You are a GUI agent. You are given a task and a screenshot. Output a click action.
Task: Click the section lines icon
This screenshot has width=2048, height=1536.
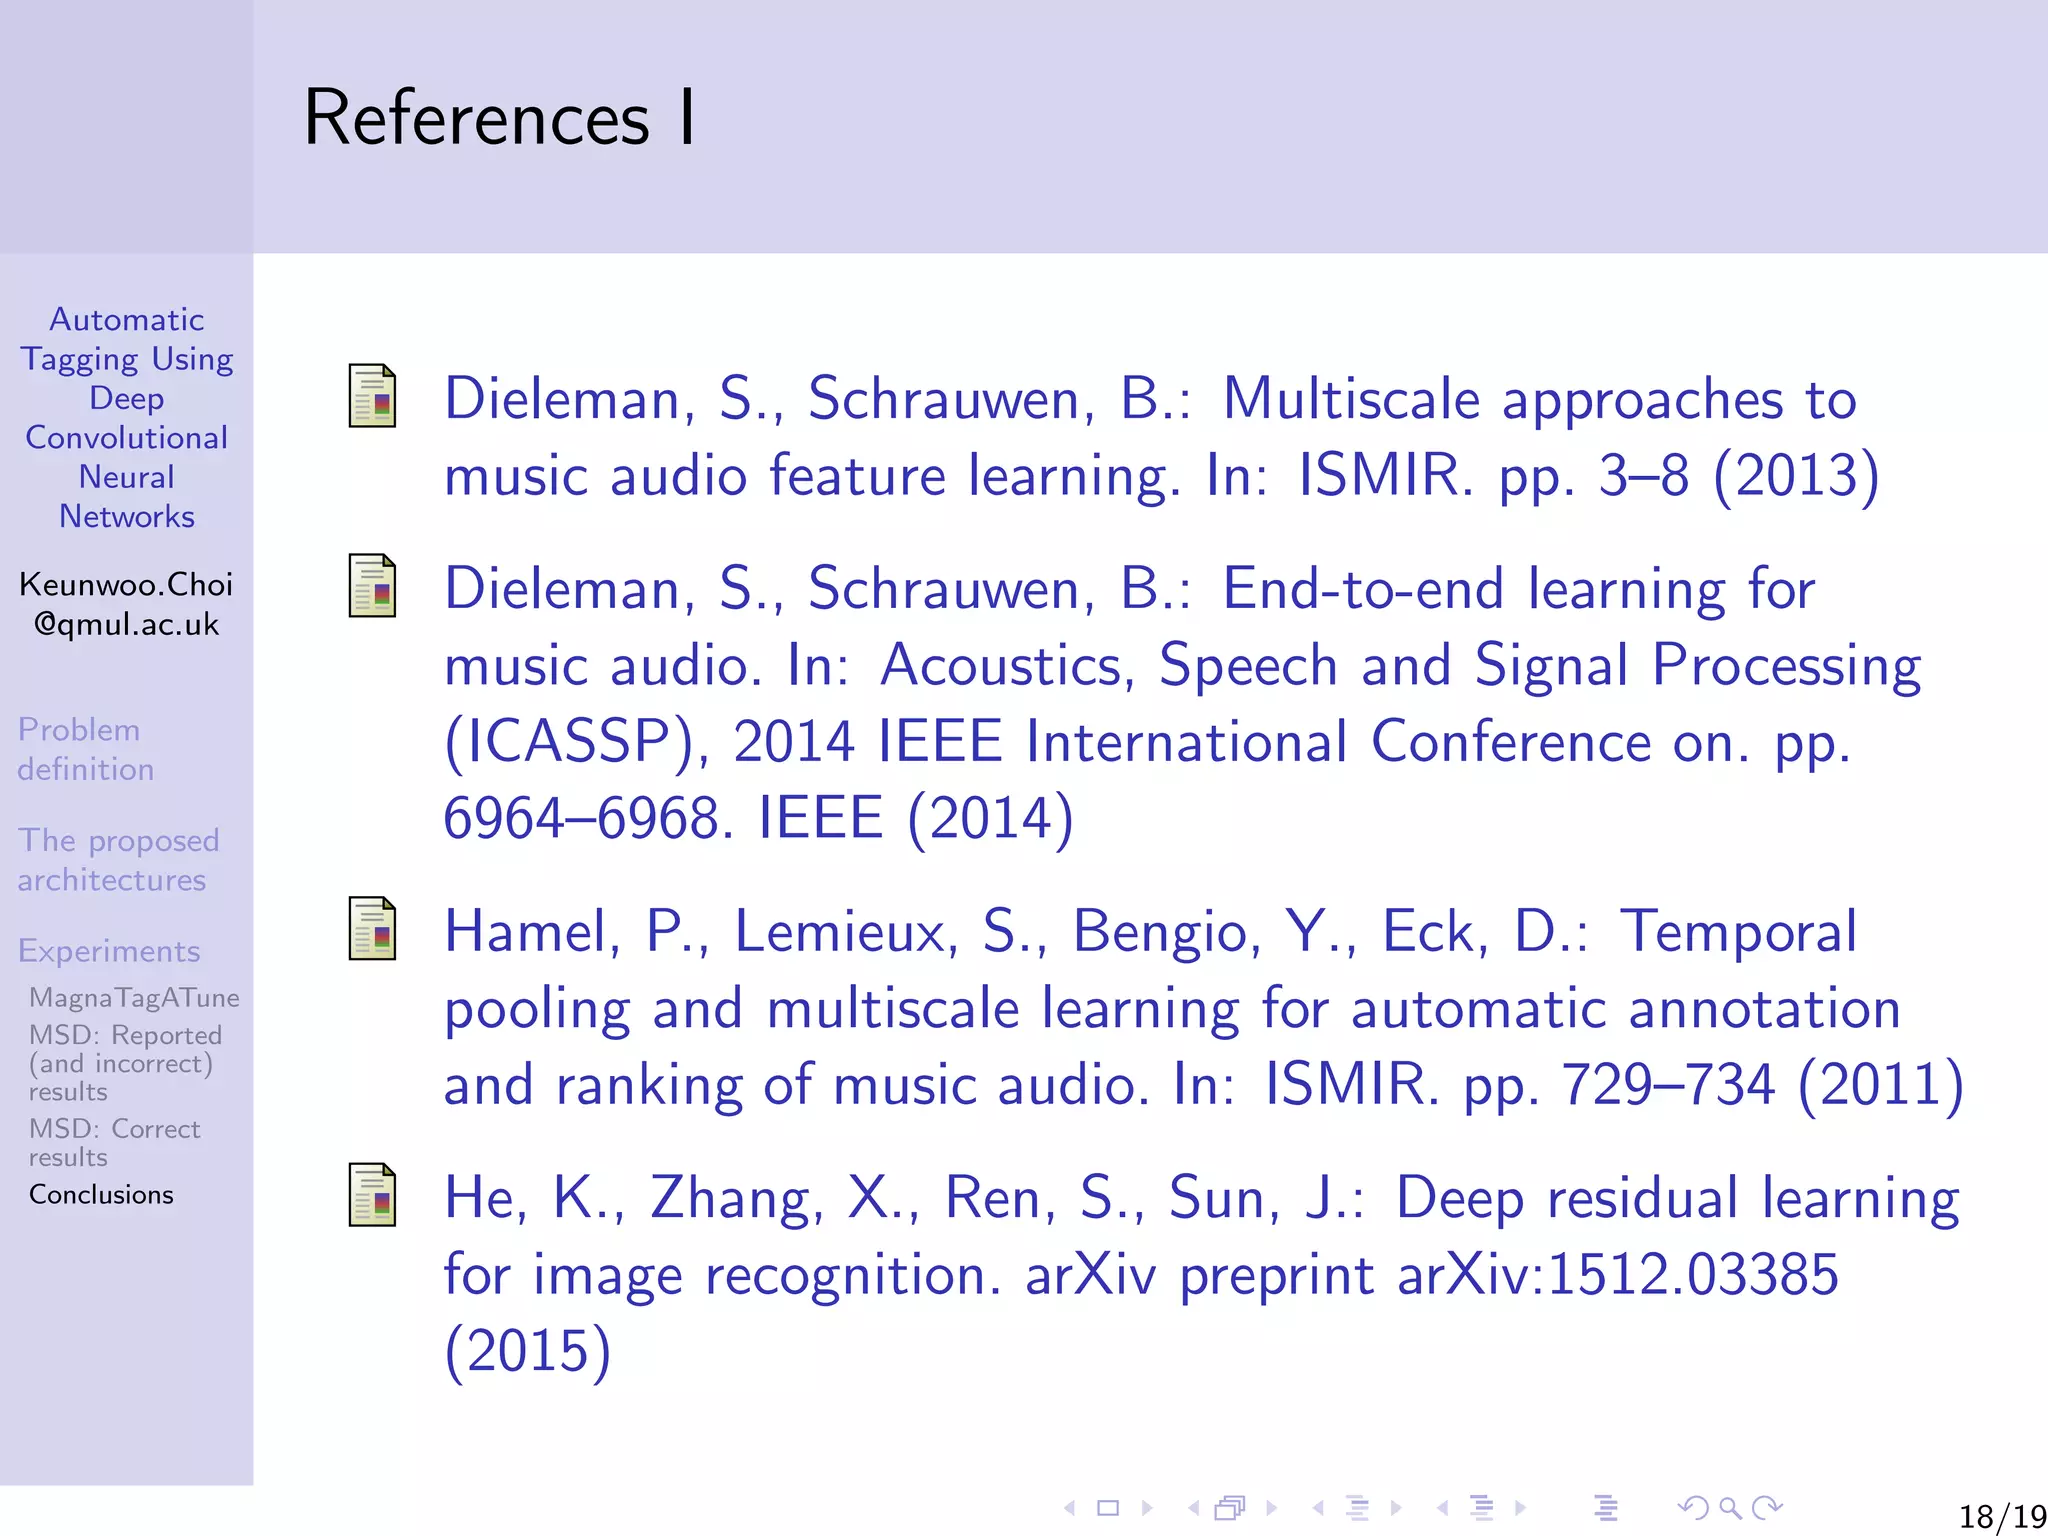1482,1508
